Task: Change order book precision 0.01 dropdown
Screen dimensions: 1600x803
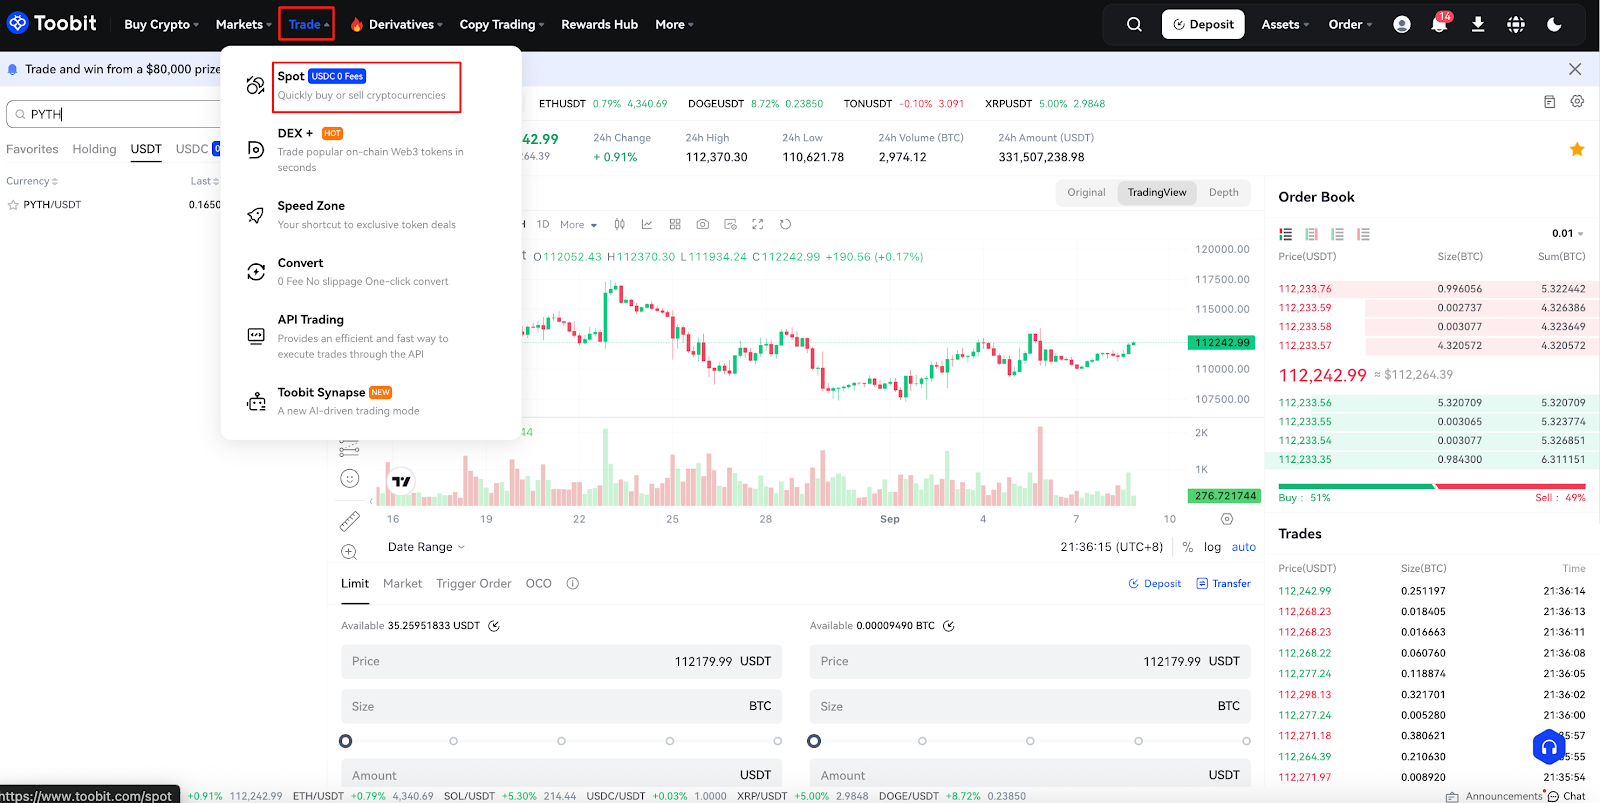Action: (x=1567, y=233)
